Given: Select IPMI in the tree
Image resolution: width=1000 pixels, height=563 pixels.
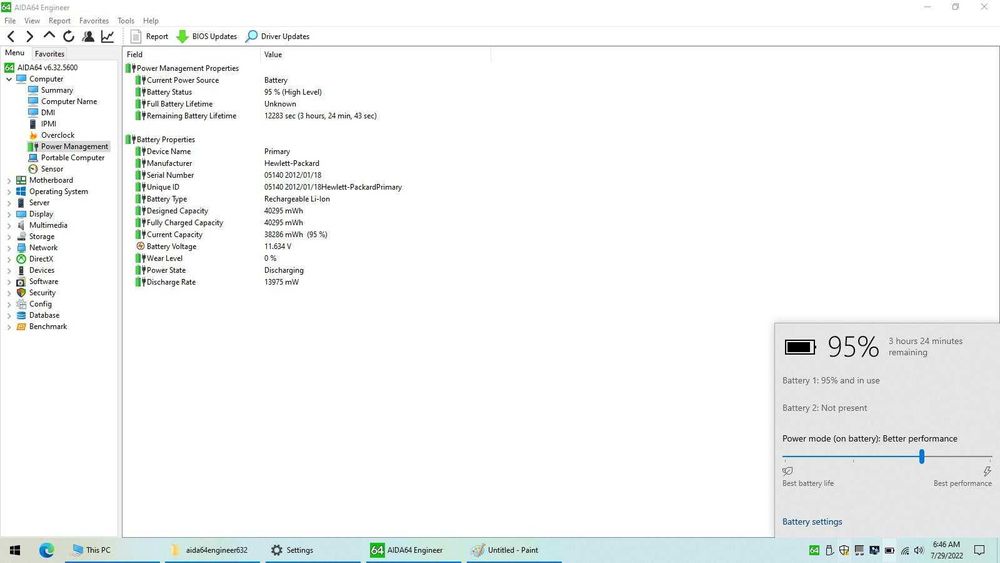Looking at the screenshot, I should pyautogui.click(x=48, y=124).
